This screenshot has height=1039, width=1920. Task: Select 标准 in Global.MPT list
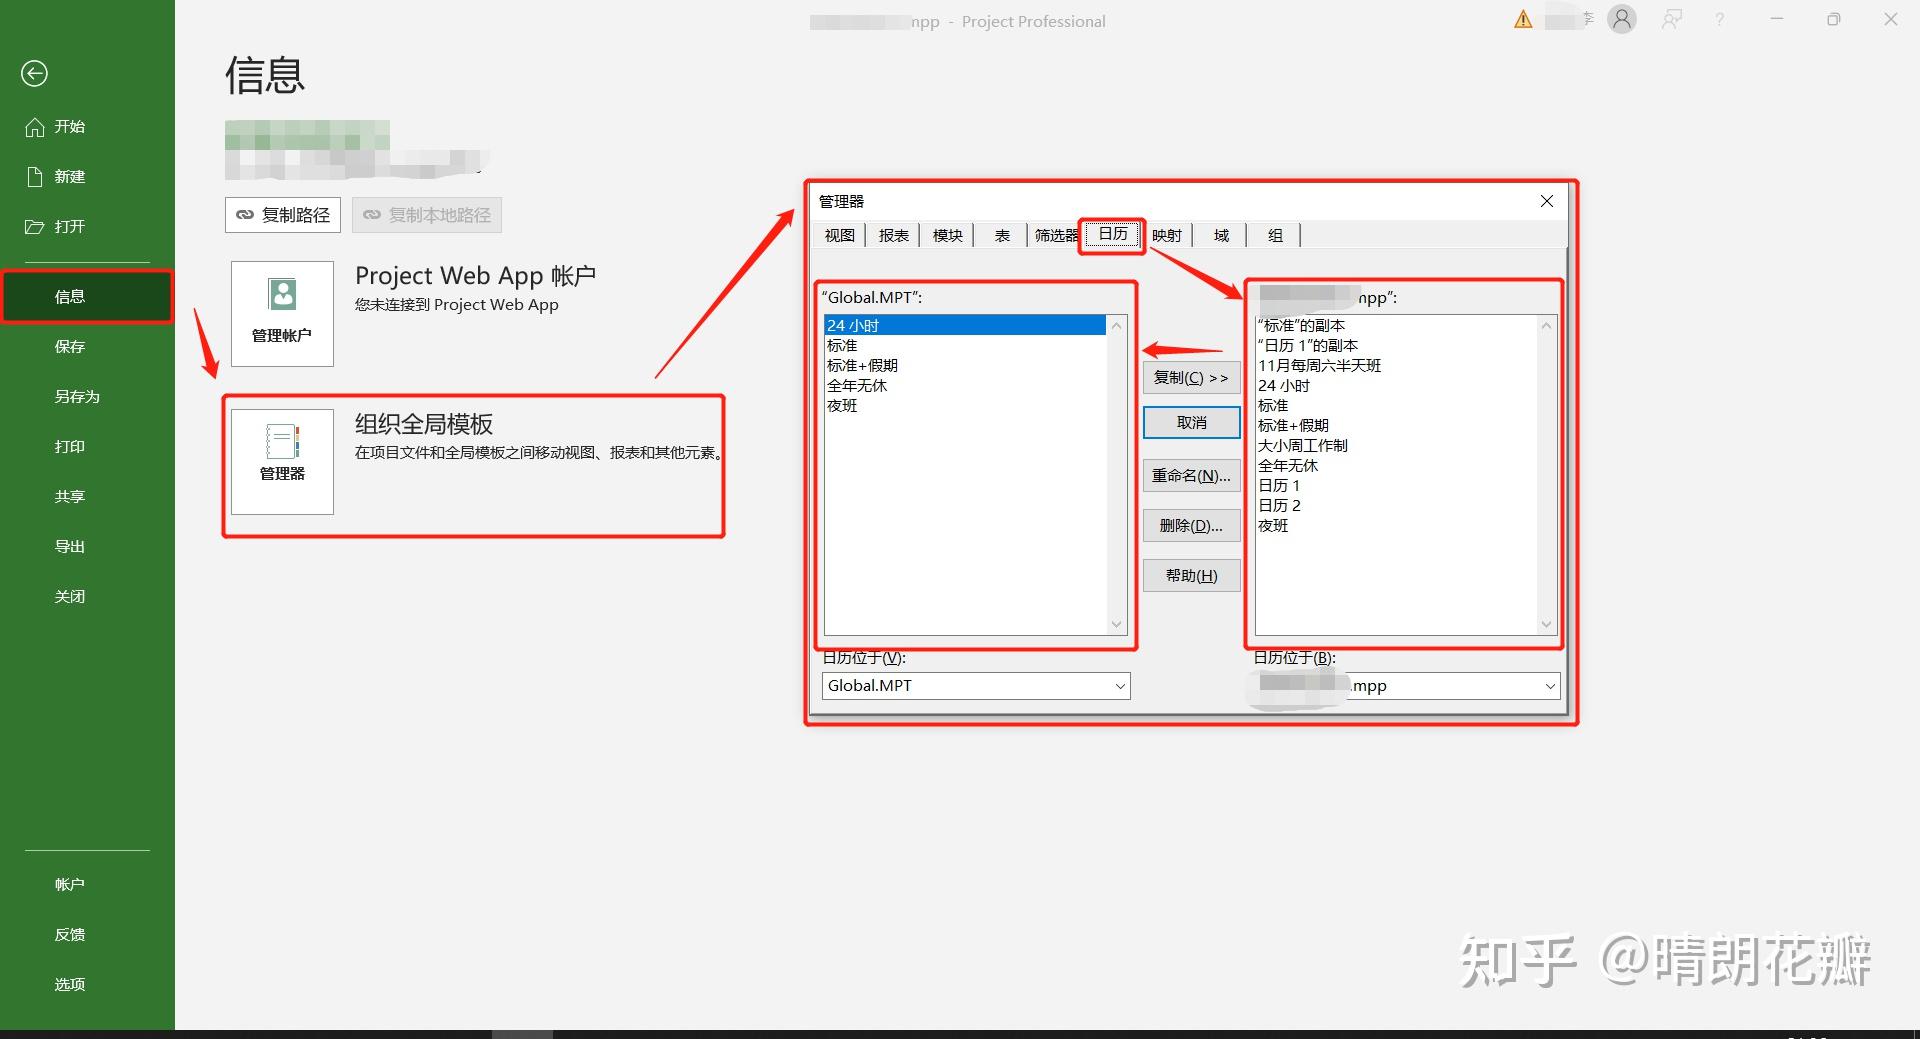[965, 346]
